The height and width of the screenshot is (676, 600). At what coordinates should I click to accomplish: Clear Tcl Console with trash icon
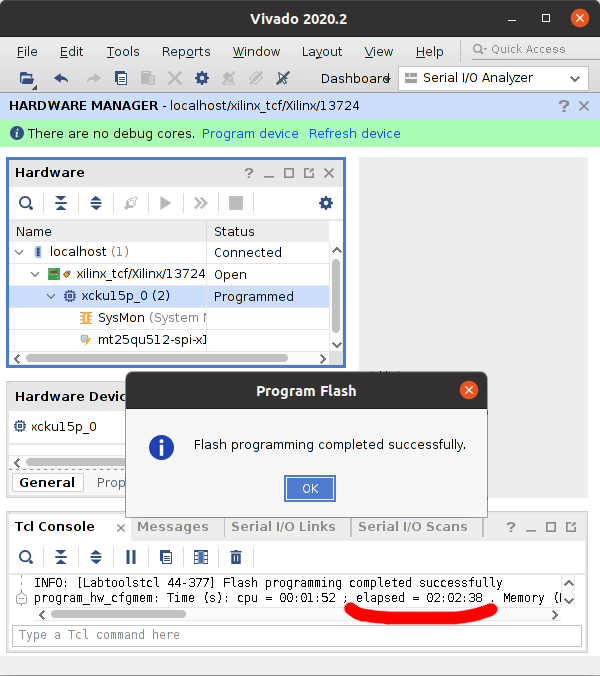click(236, 557)
